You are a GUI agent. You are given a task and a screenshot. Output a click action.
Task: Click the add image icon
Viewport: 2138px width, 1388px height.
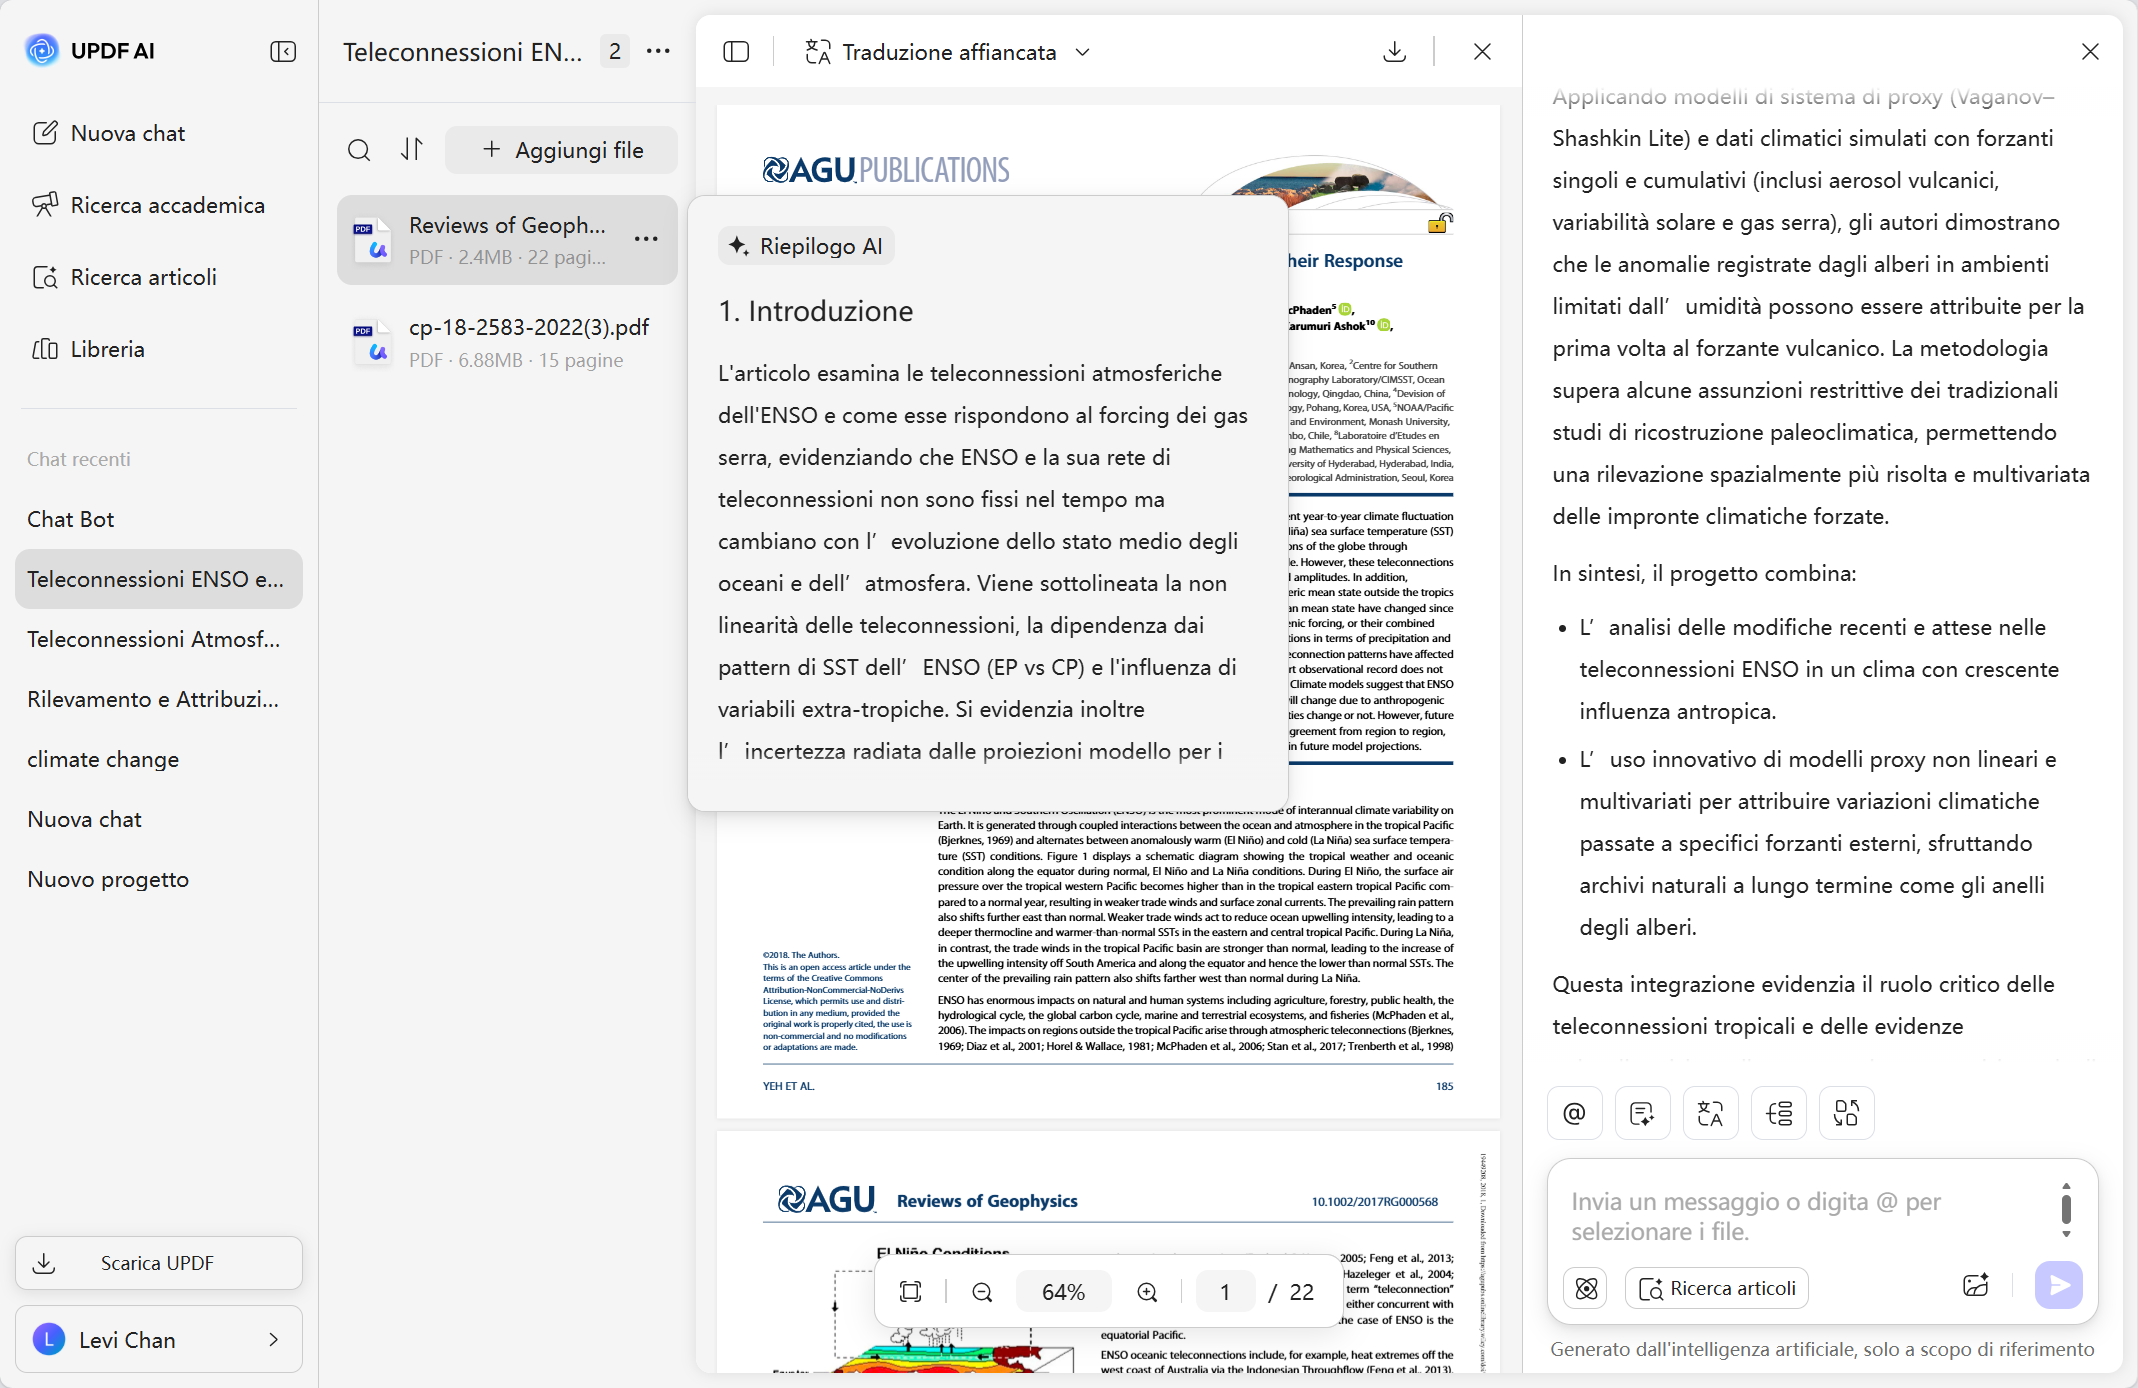click(1976, 1286)
